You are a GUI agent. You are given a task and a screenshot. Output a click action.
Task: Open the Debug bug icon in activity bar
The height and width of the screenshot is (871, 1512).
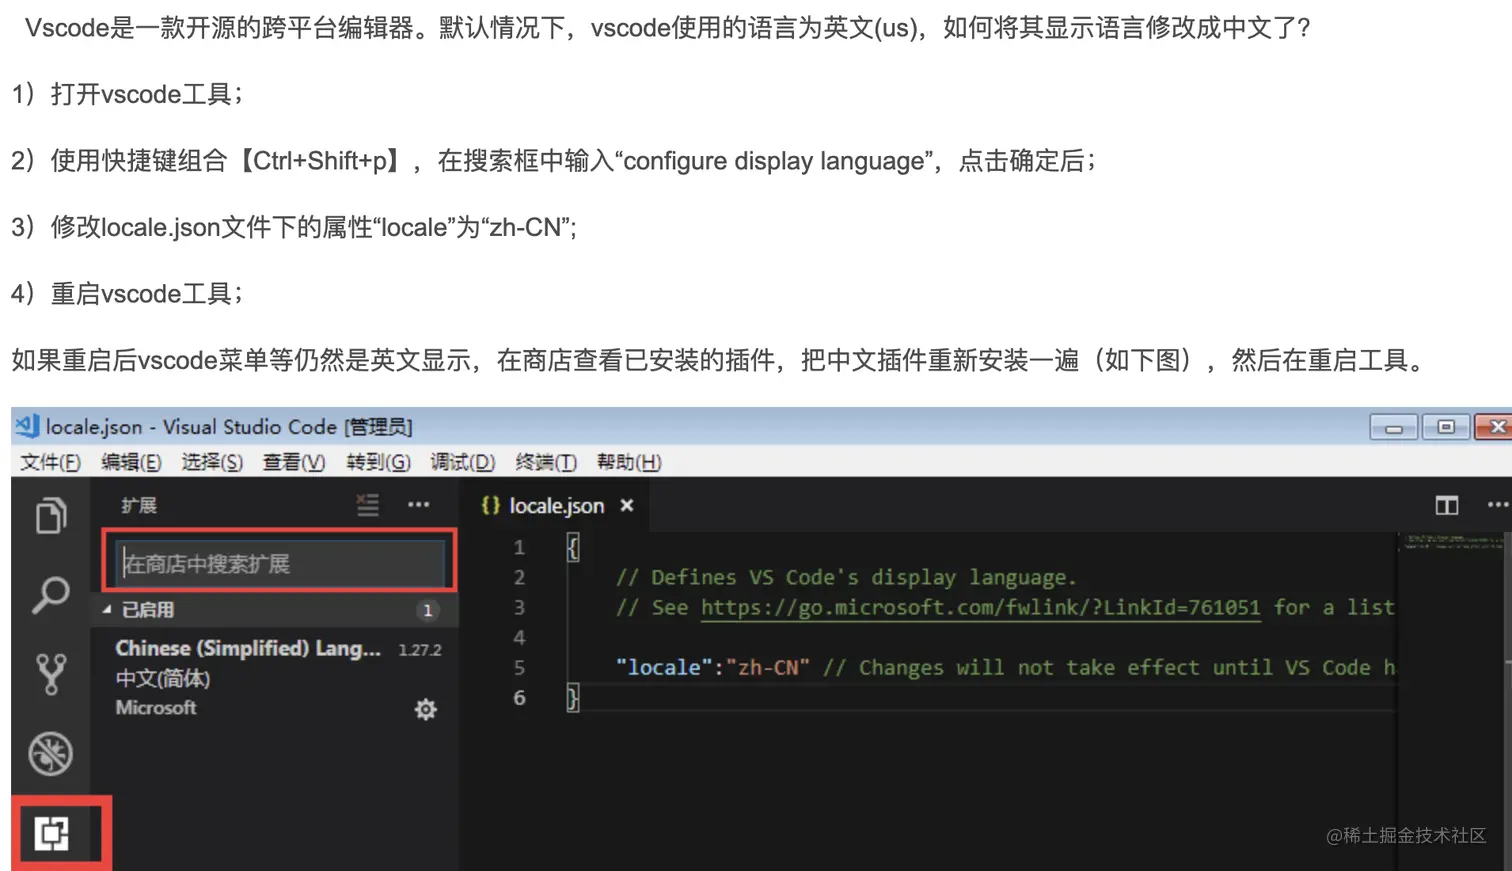[x=51, y=754]
